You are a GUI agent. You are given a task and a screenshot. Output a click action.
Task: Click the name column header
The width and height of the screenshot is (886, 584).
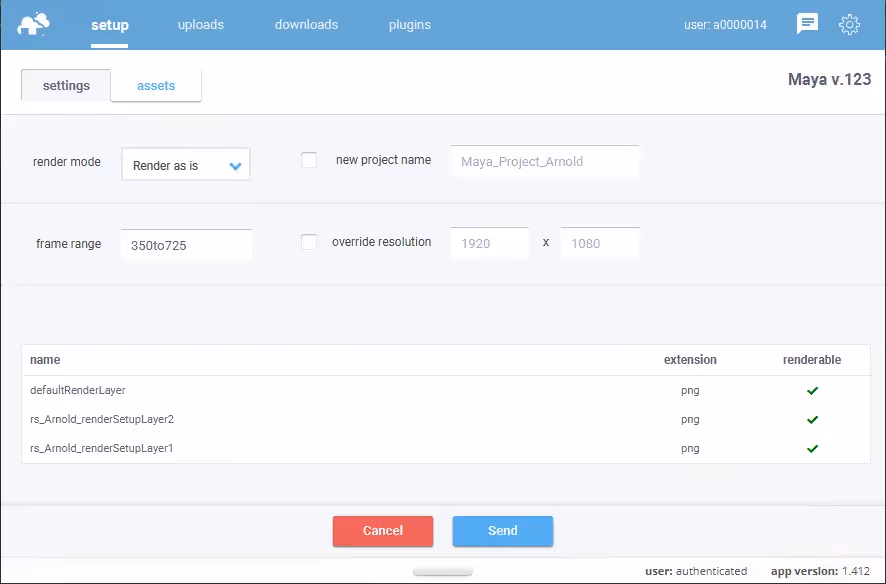(x=45, y=360)
